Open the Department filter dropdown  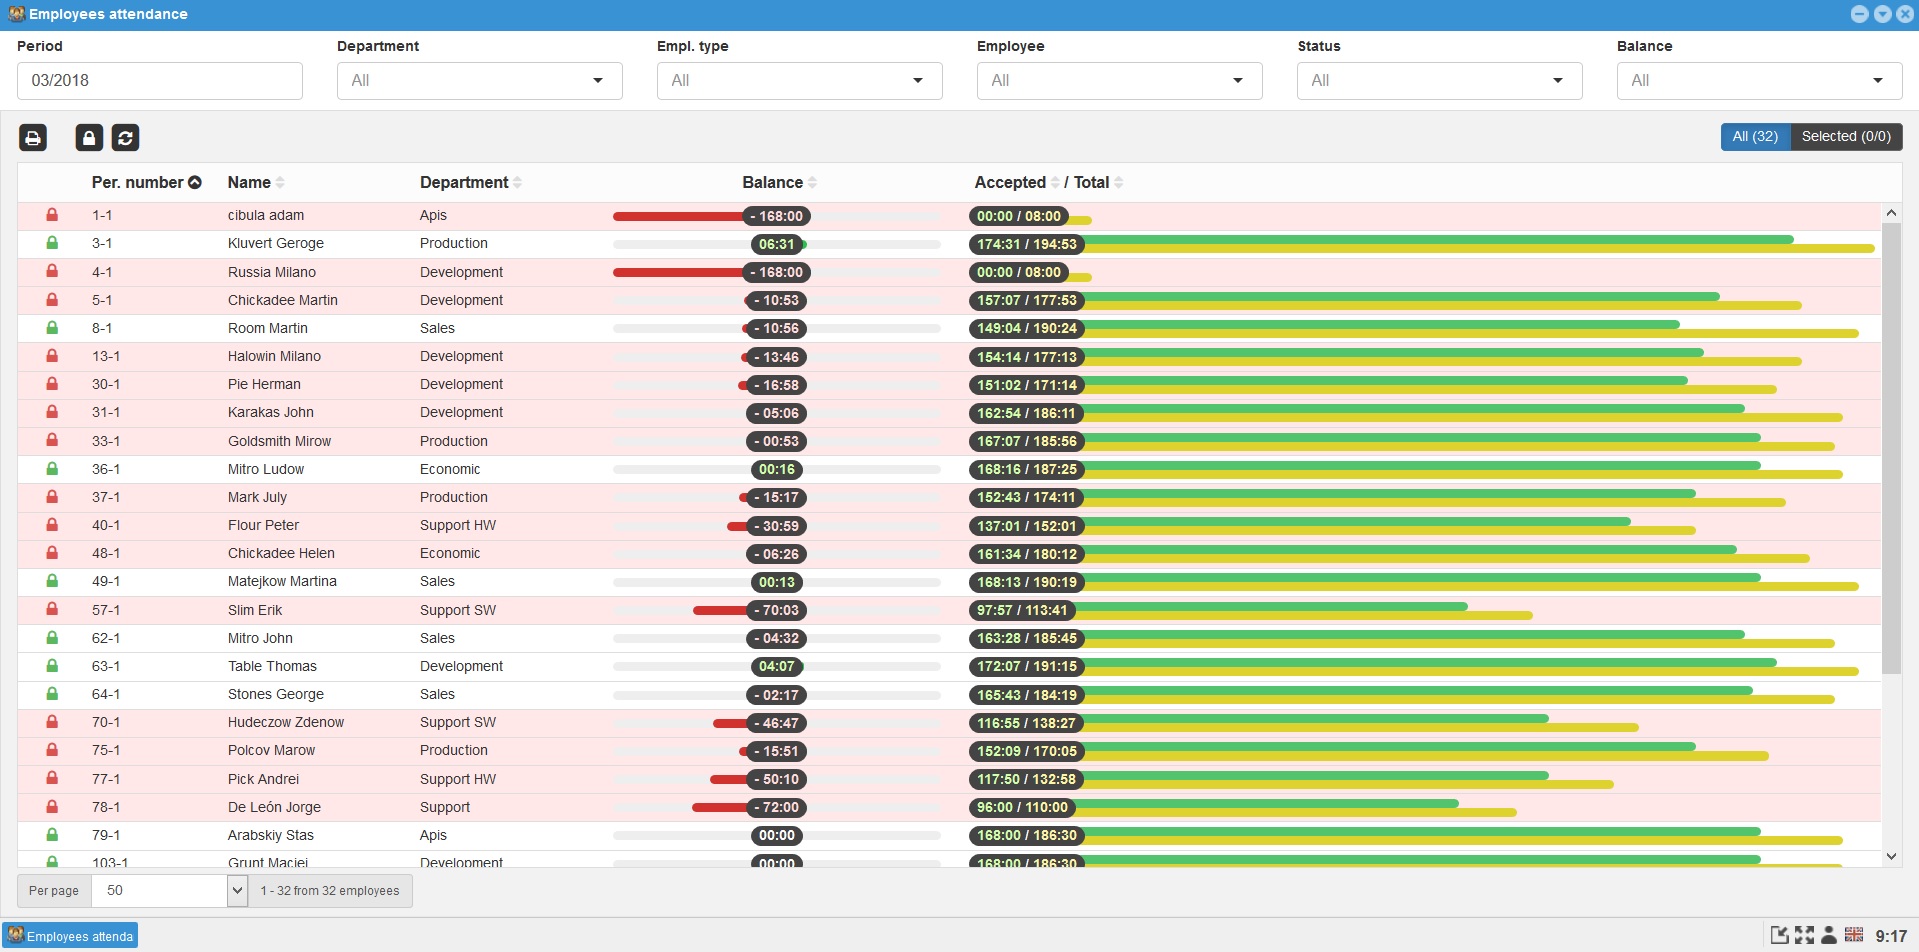[x=479, y=80]
